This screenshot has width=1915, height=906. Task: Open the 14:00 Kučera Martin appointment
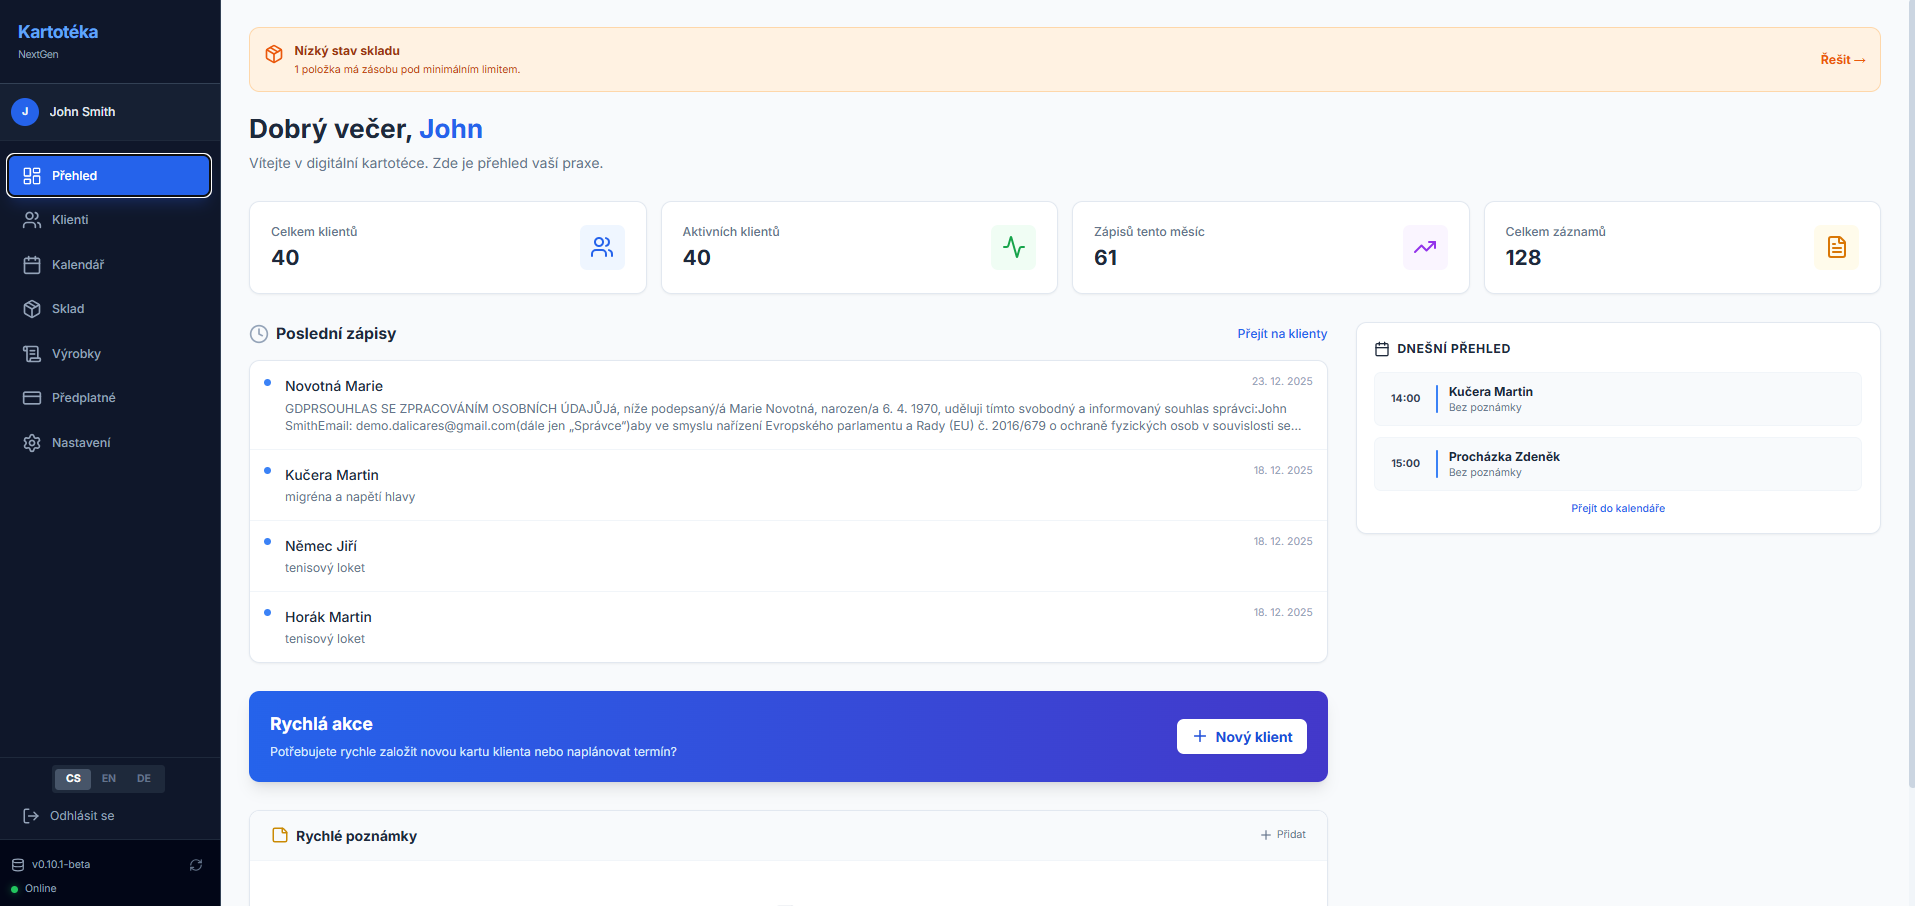pyautogui.click(x=1618, y=399)
